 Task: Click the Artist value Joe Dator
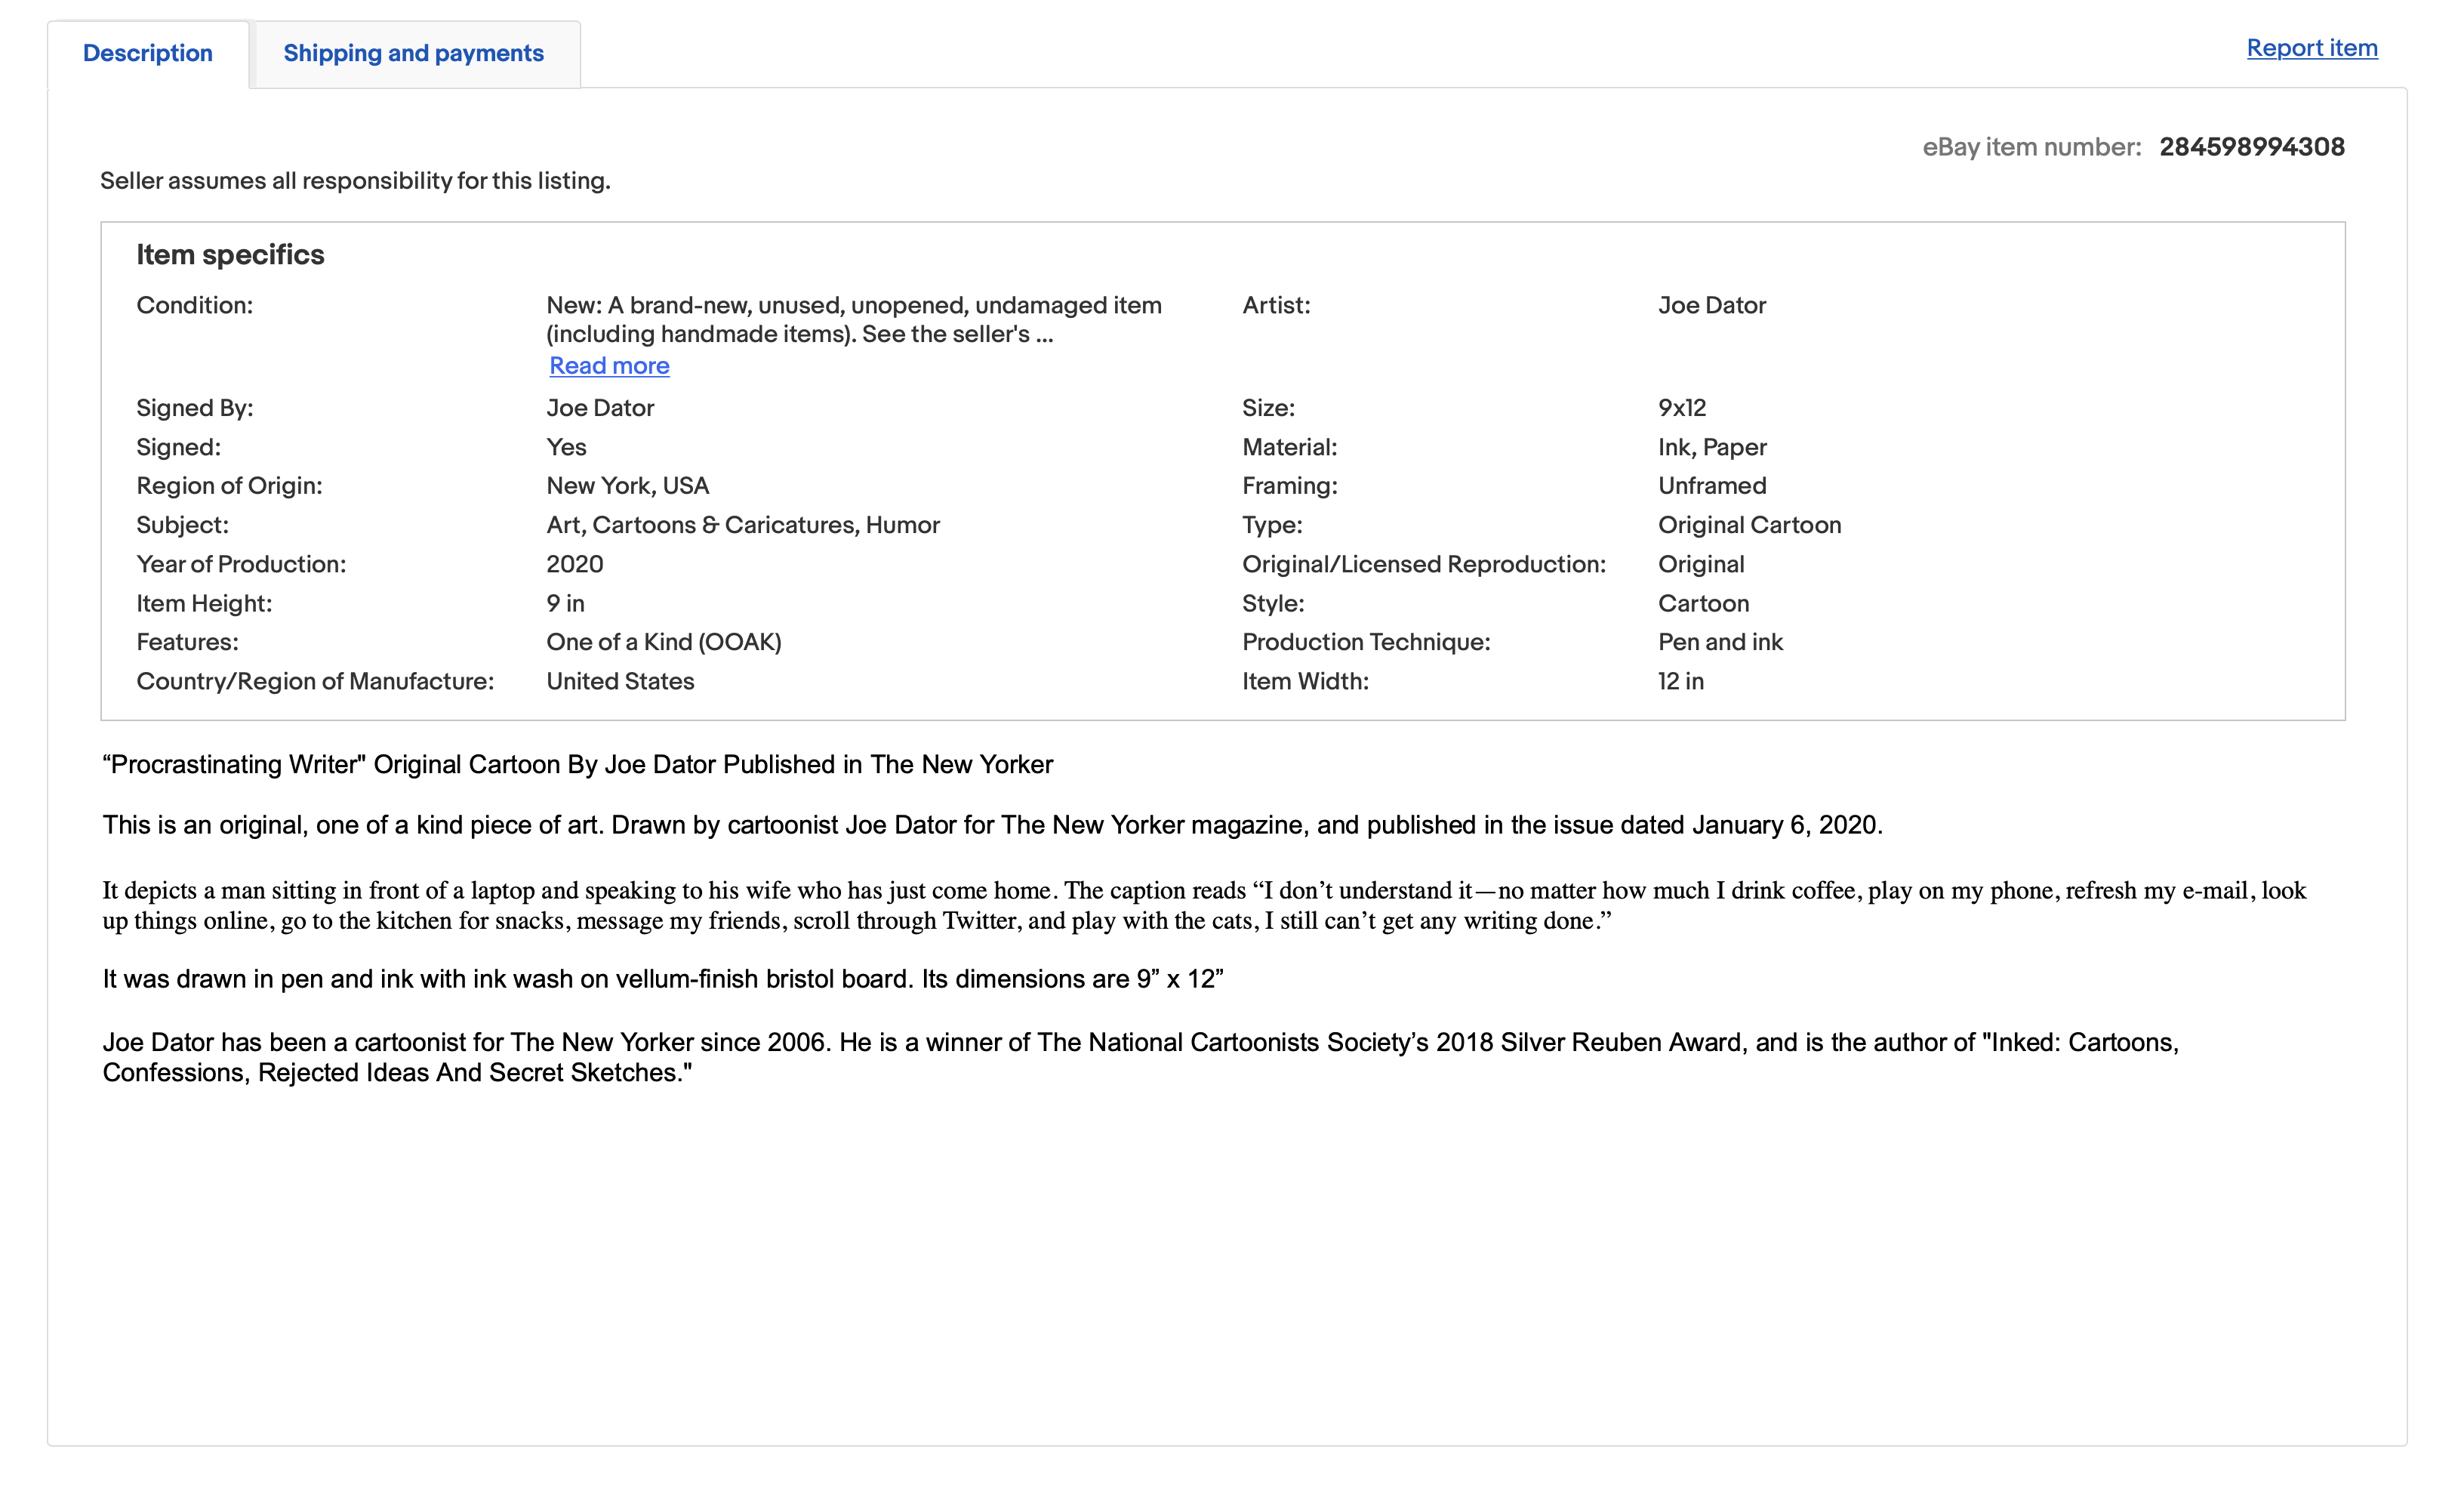[1711, 305]
